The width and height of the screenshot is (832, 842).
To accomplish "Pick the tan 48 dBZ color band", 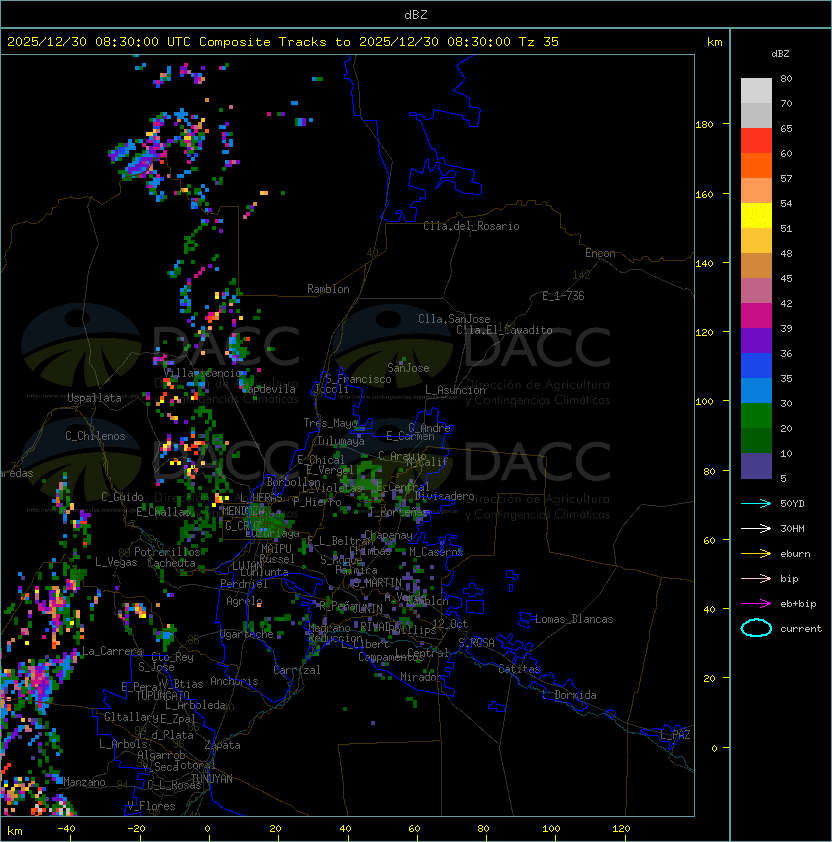I will click(756, 265).
